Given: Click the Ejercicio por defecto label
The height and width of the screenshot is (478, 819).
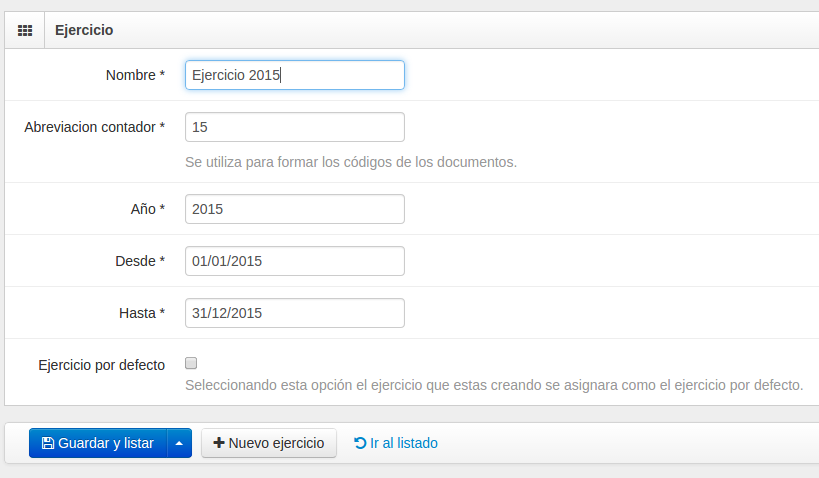Looking at the screenshot, I should [x=101, y=365].
